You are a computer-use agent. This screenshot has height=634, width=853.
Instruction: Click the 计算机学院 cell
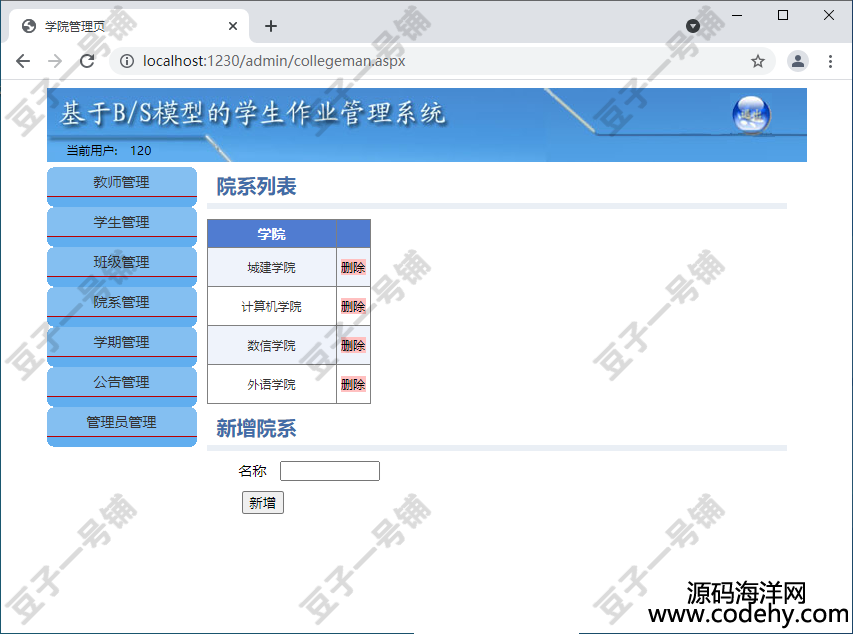click(271, 306)
